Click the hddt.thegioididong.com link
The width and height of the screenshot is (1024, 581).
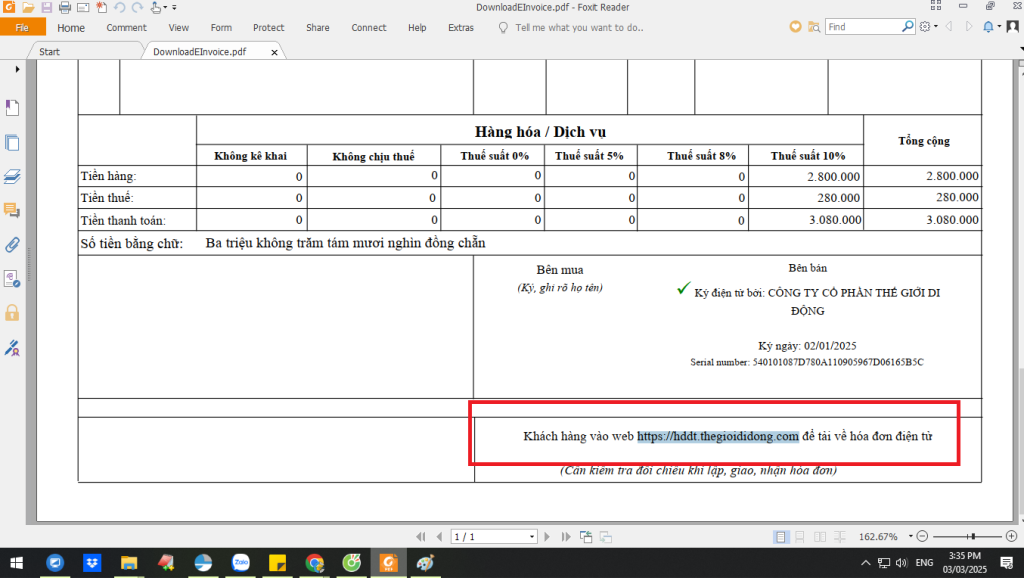point(718,436)
